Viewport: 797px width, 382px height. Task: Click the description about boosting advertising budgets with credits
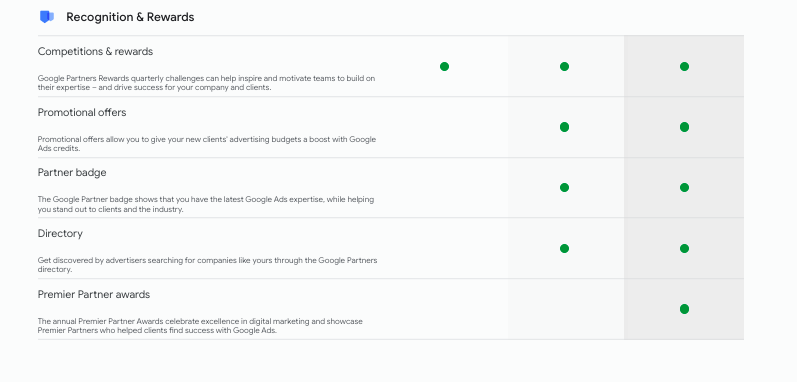pyautogui.click(x=207, y=144)
